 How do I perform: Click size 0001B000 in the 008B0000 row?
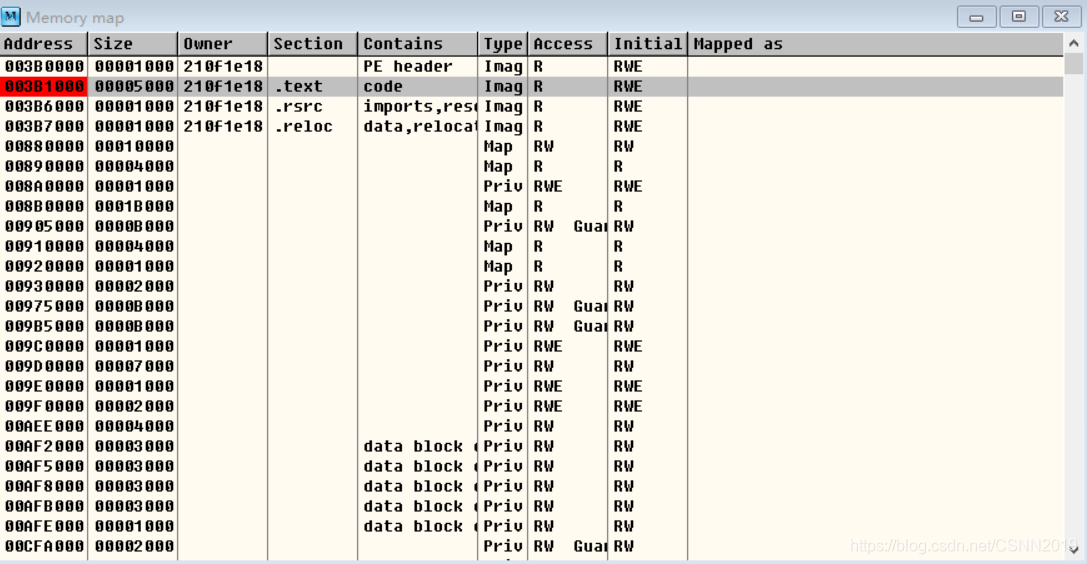(x=134, y=206)
